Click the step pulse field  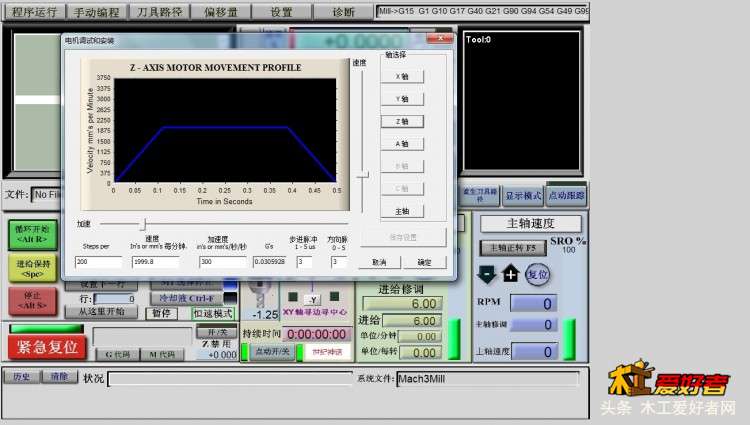(304, 262)
